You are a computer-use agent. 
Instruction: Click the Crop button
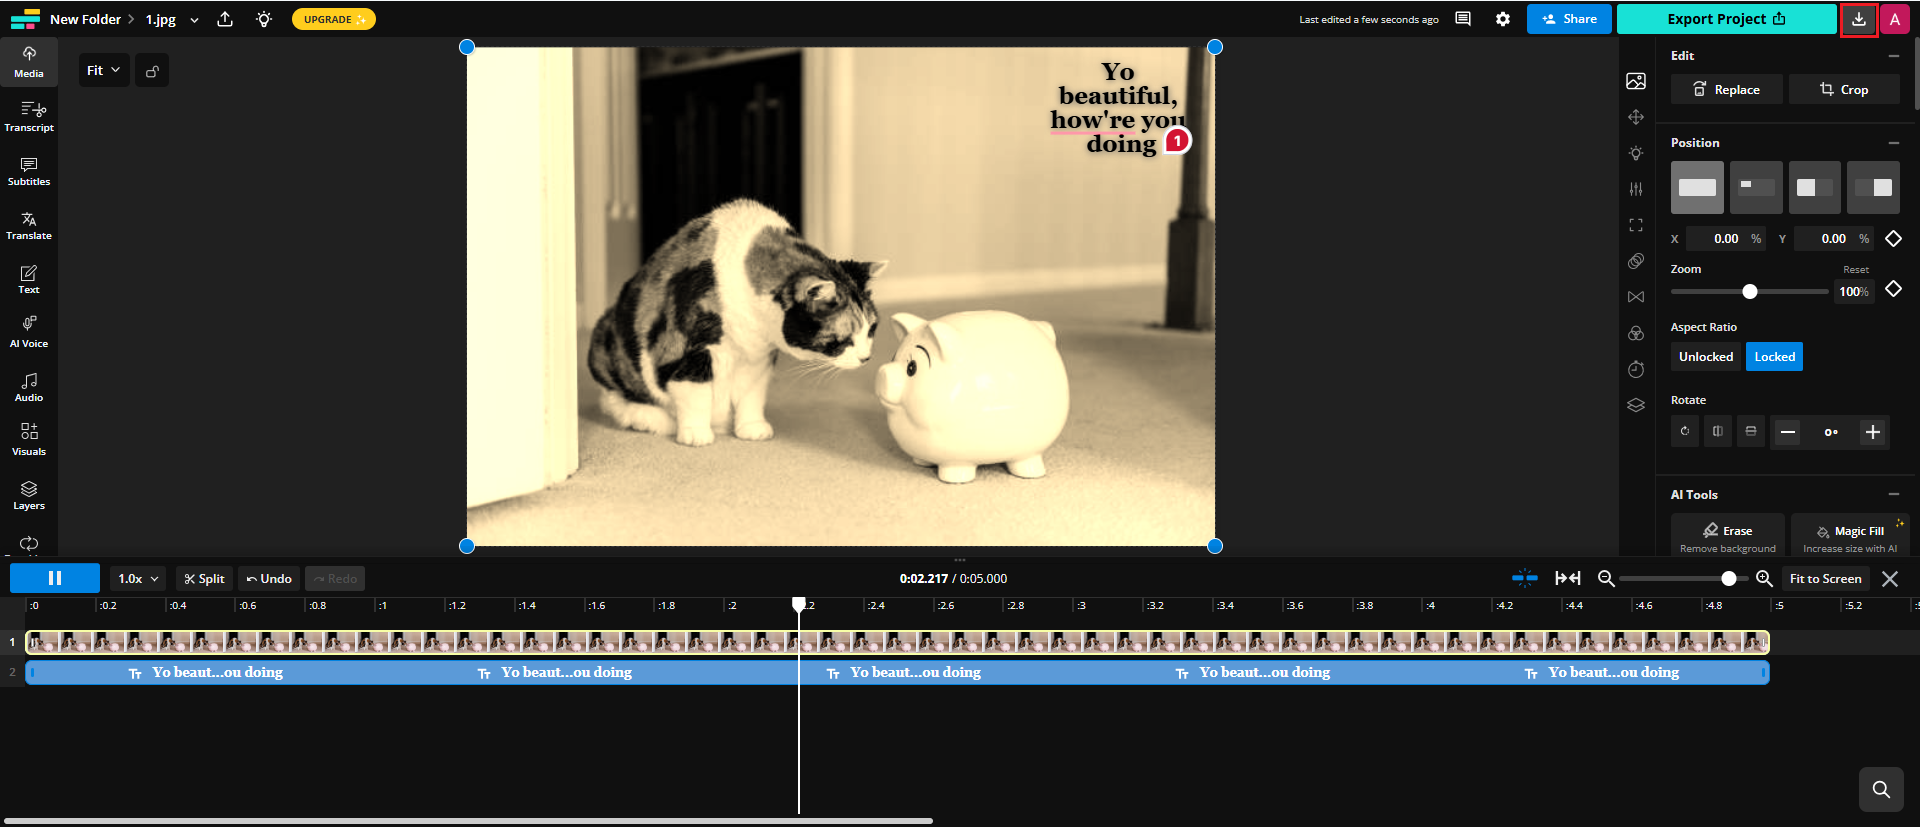tap(1844, 90)
